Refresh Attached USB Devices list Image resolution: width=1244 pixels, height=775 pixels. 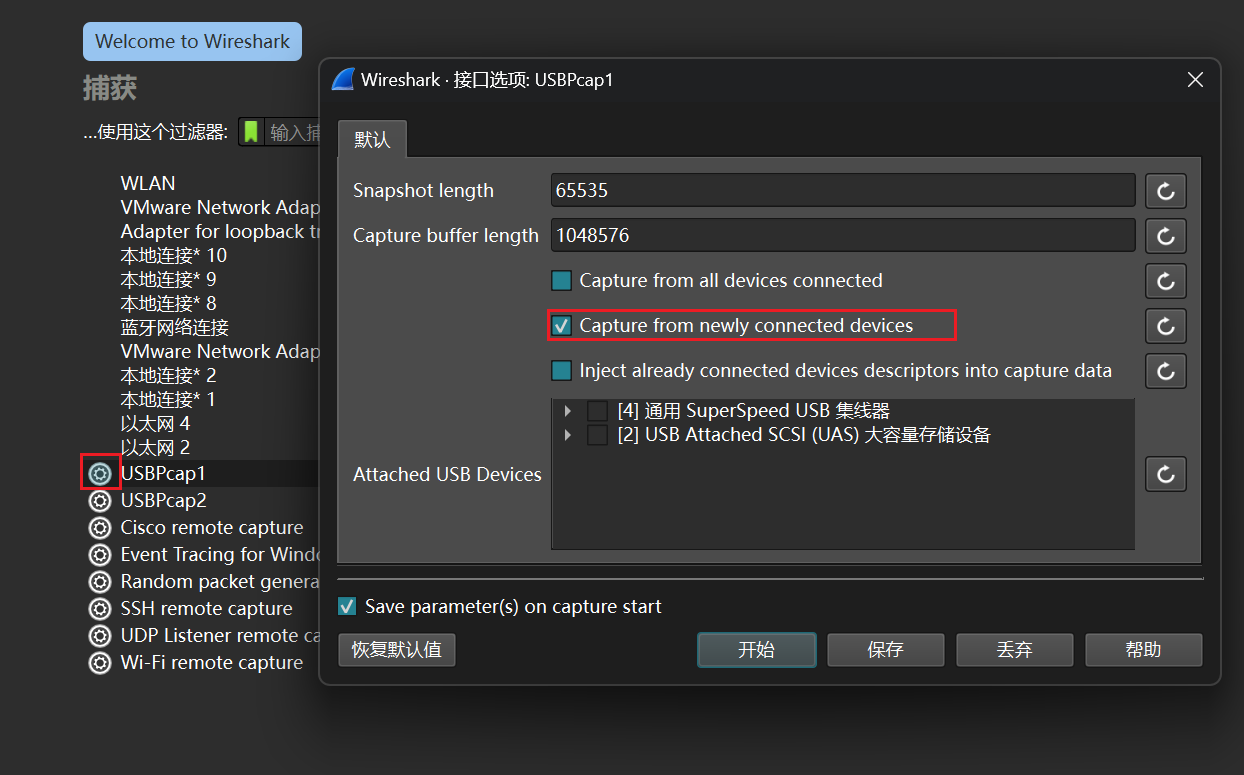point(1166,474)
